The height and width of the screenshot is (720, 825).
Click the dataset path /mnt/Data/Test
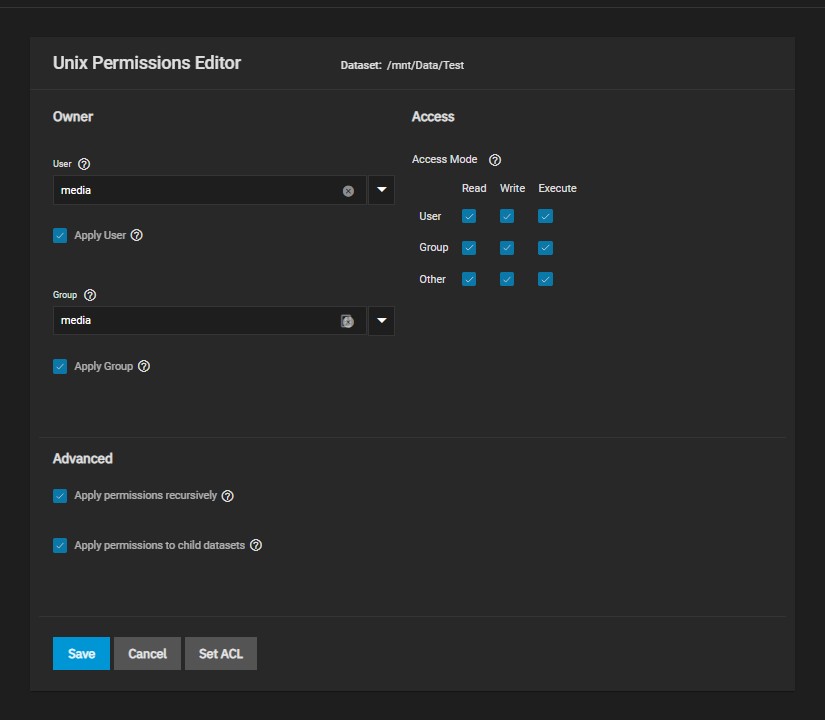click(425, 65)
